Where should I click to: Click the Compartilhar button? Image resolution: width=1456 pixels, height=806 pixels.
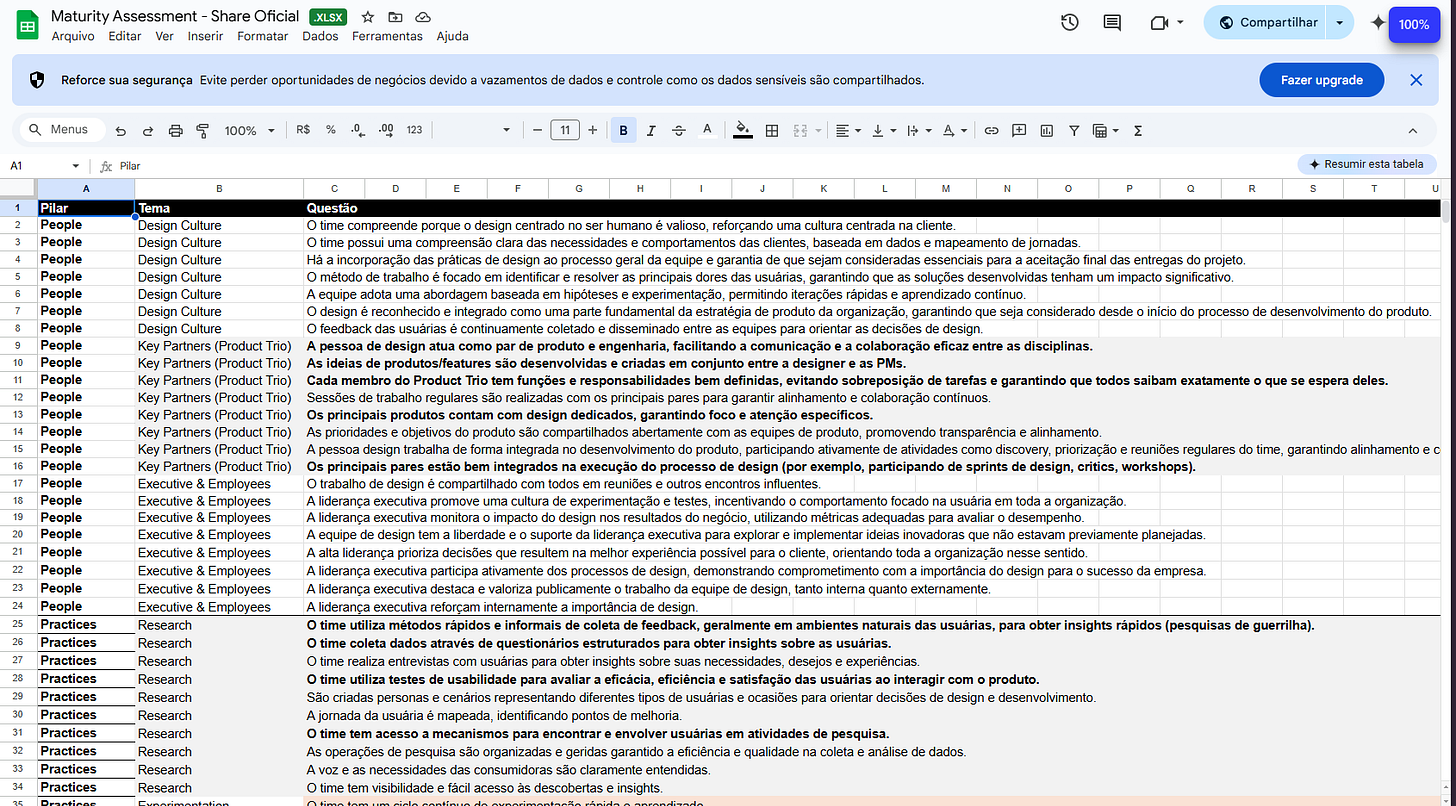tap(1265, 23)
